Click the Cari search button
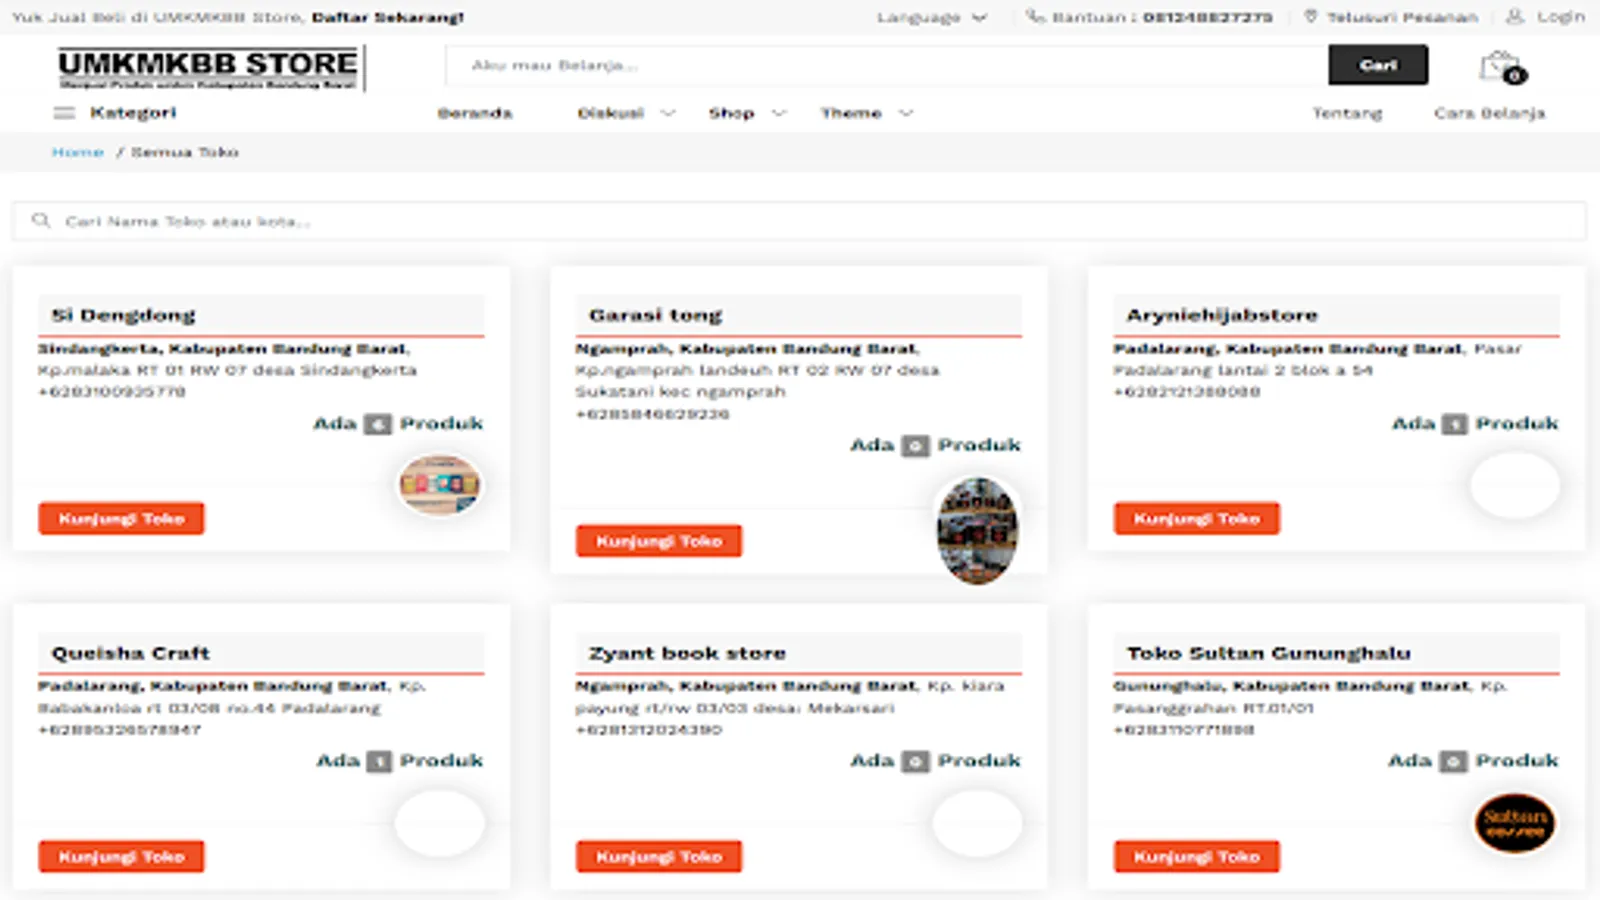Viewport: 1600px width, 900px height. coord(1378,65)
